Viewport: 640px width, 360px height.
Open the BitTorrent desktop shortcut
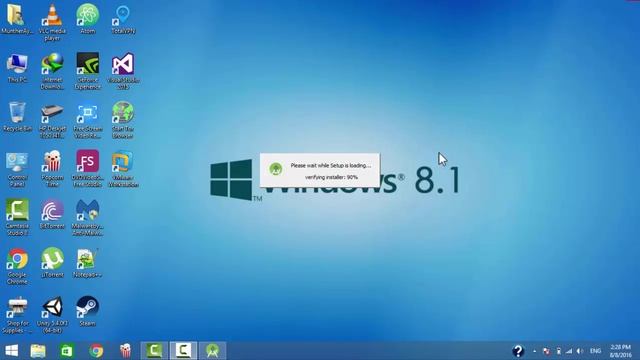(52, 214)
